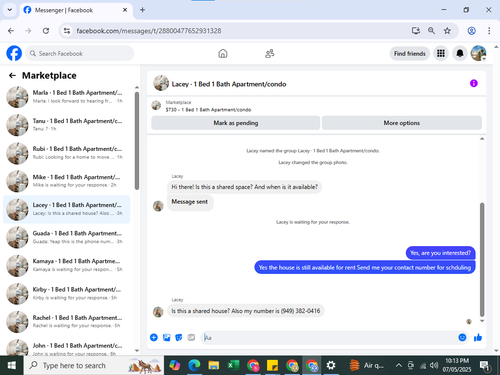500x375 pixels.
Task: Open Excel from taskbar
Action: pyautogui.click(x=233, y=365)
